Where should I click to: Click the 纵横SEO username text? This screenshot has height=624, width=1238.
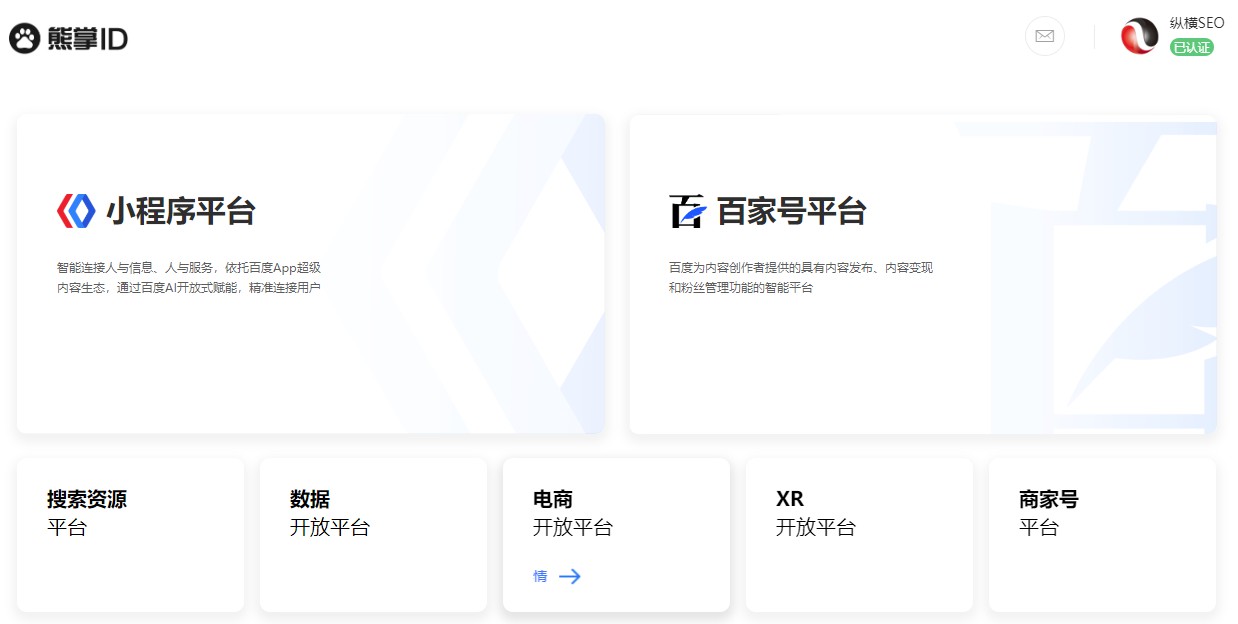pyautogui.click(x=1197, y=23)
